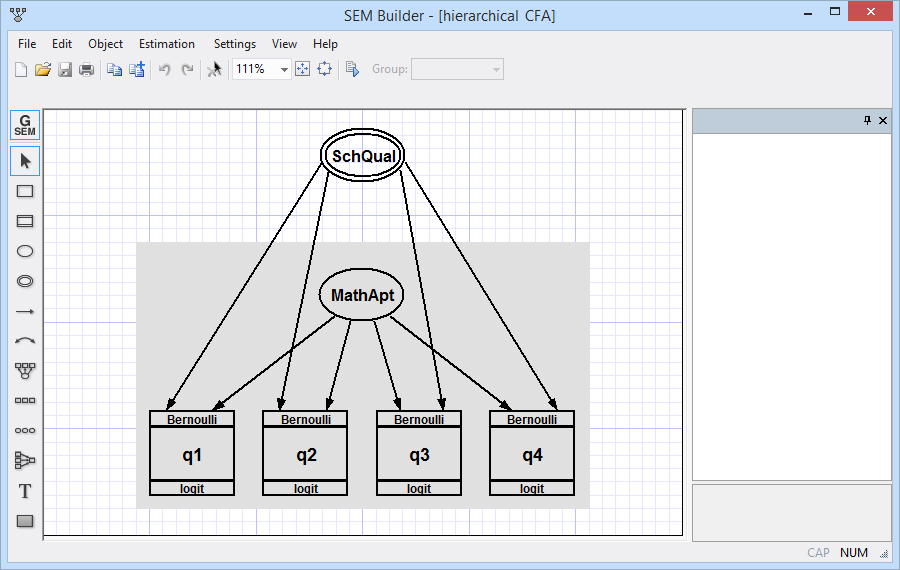This screenshot has height=570, width=900.
Task: Select the regression component tool
Action: tap(25, 460)
